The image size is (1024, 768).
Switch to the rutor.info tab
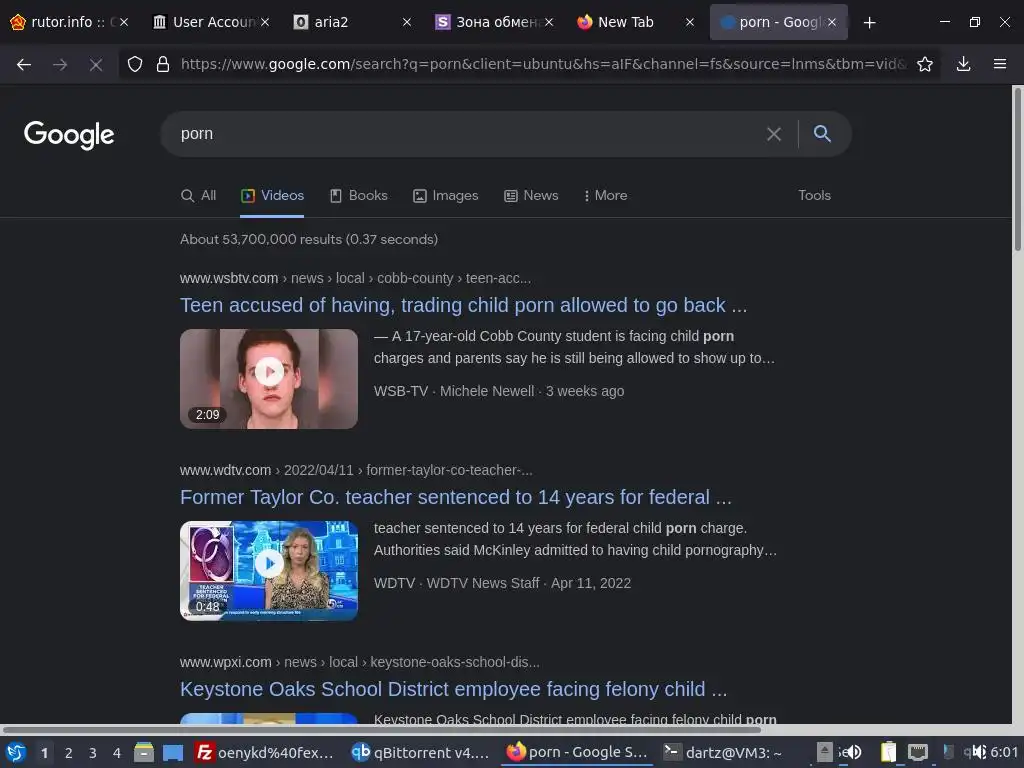(62, 22)
